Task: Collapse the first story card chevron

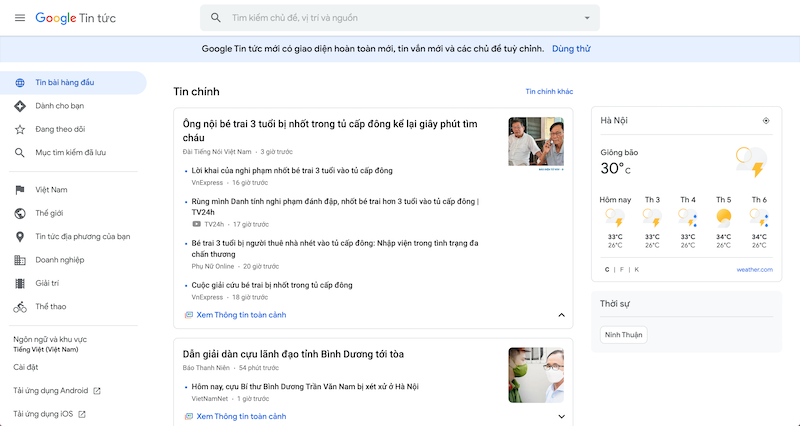Action: 561,315
